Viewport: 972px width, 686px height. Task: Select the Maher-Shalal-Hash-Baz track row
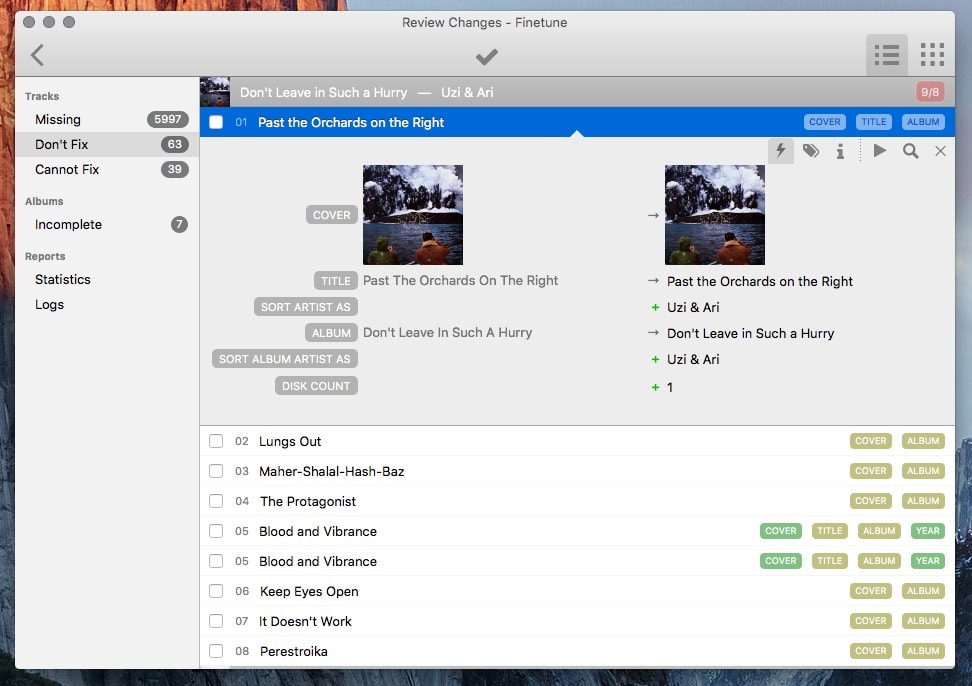point(577,471)
